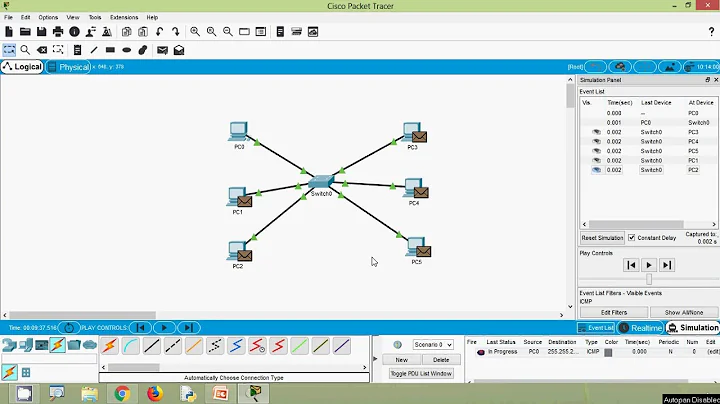Screen dimensions: 720x404
Task: Select the Place Note tool
Action: (78, 50)
